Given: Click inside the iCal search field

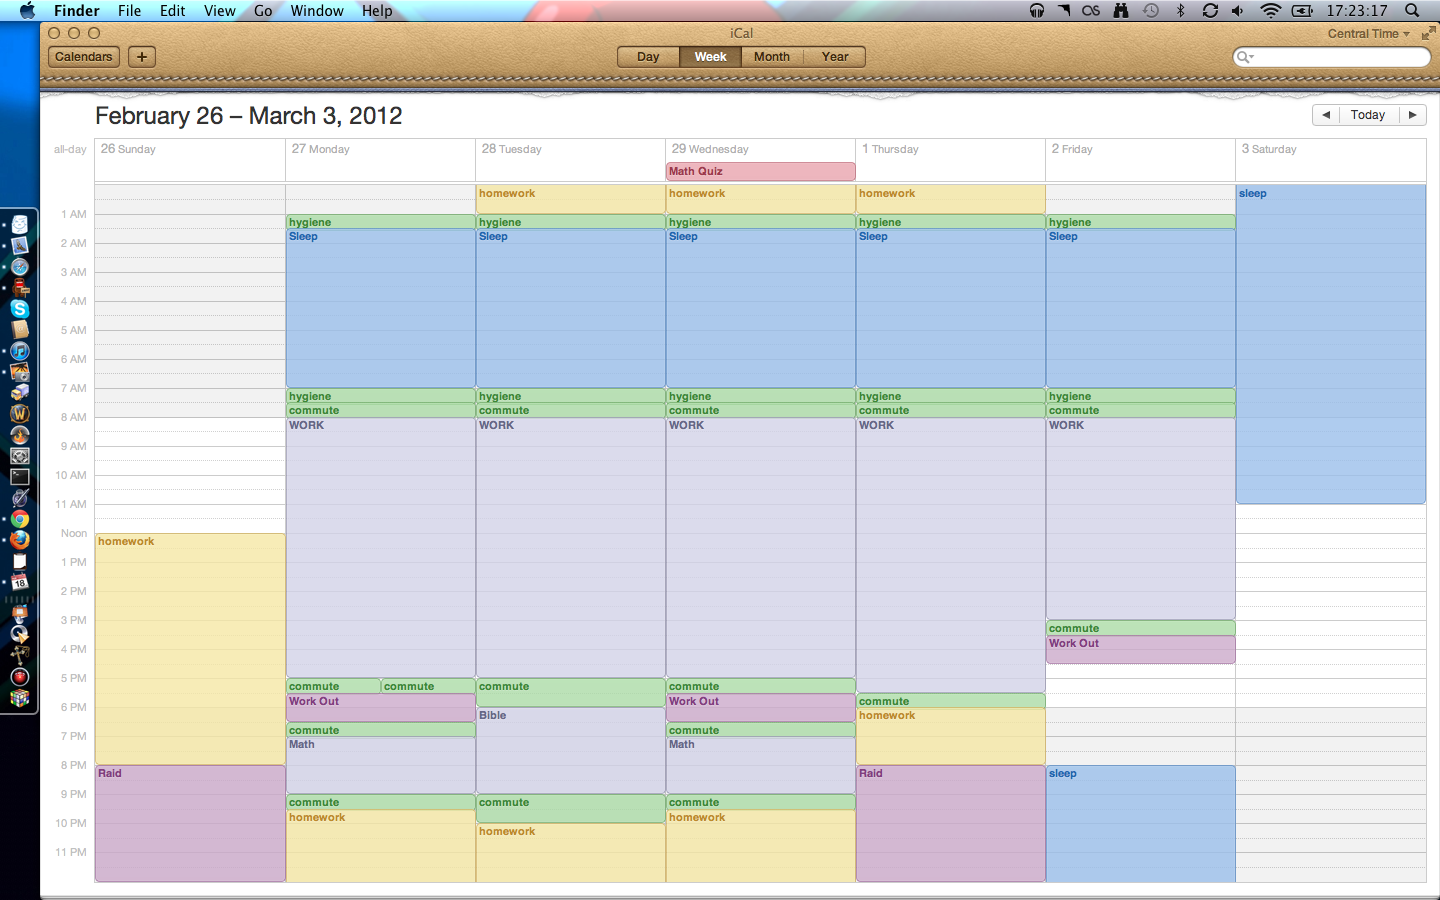Looking at the screenshot, I should click(1340, 57).
